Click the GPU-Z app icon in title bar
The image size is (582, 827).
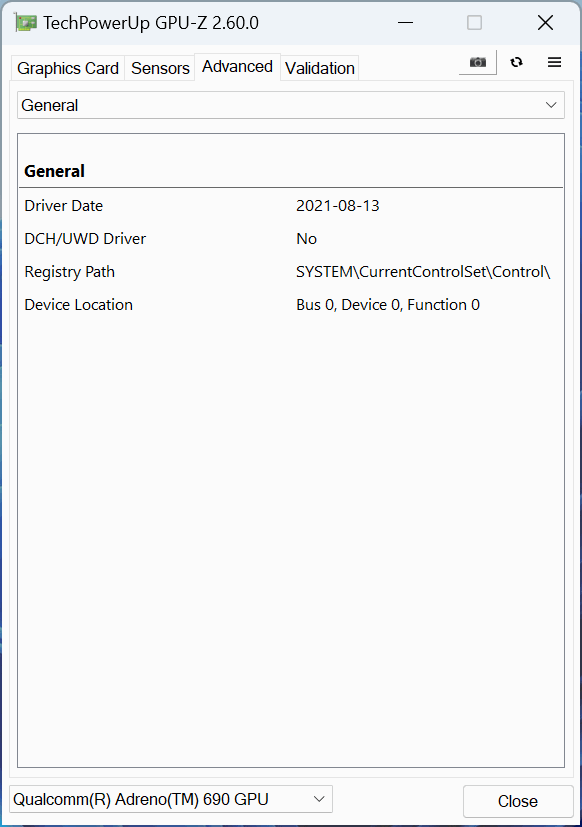[x=25, y=23]
